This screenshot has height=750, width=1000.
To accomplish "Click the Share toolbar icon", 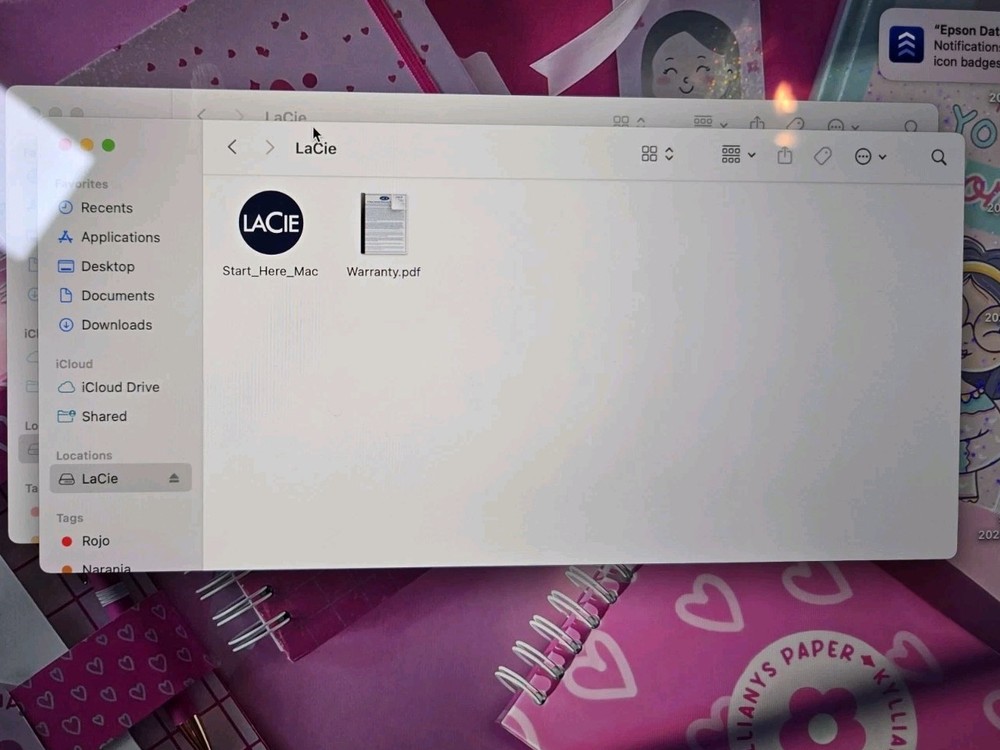I will 784,155.
